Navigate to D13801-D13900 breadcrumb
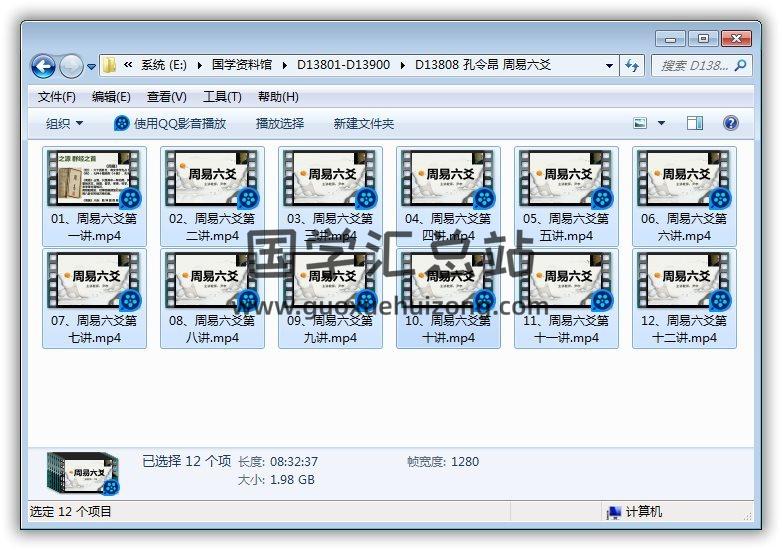This screenshot has width=782, height=550. coord(344,65)
